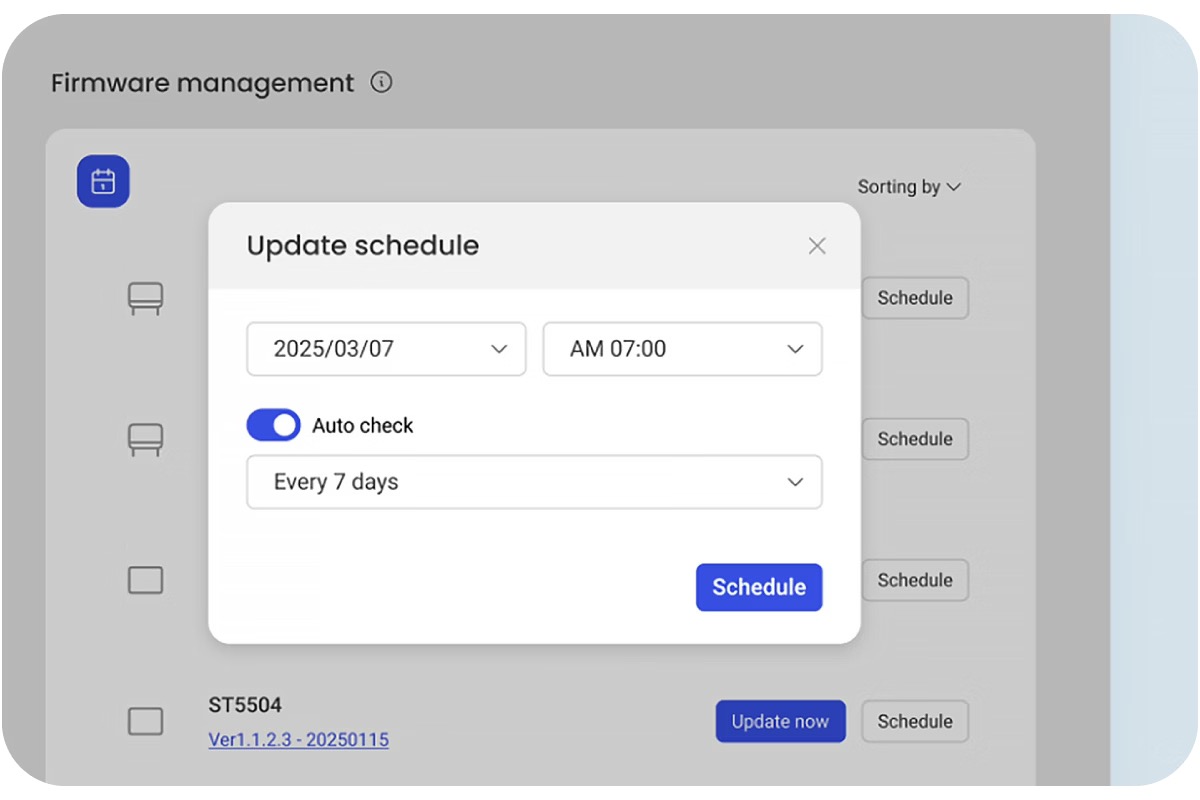Image resolution: width=1200 pixels, height=800 pixels.
Task: Click the blue calendar schedule icon
Action: (103, 182)
